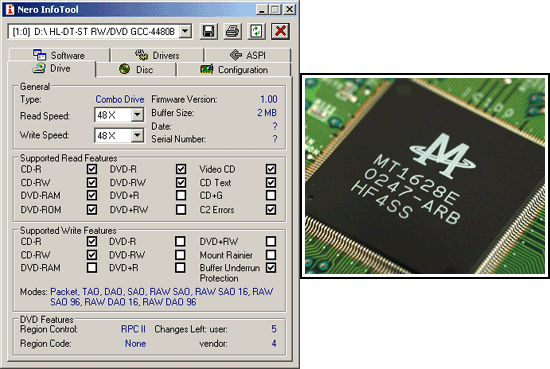Toggle DVD+RW read feature checkbox

pos(181,210)
